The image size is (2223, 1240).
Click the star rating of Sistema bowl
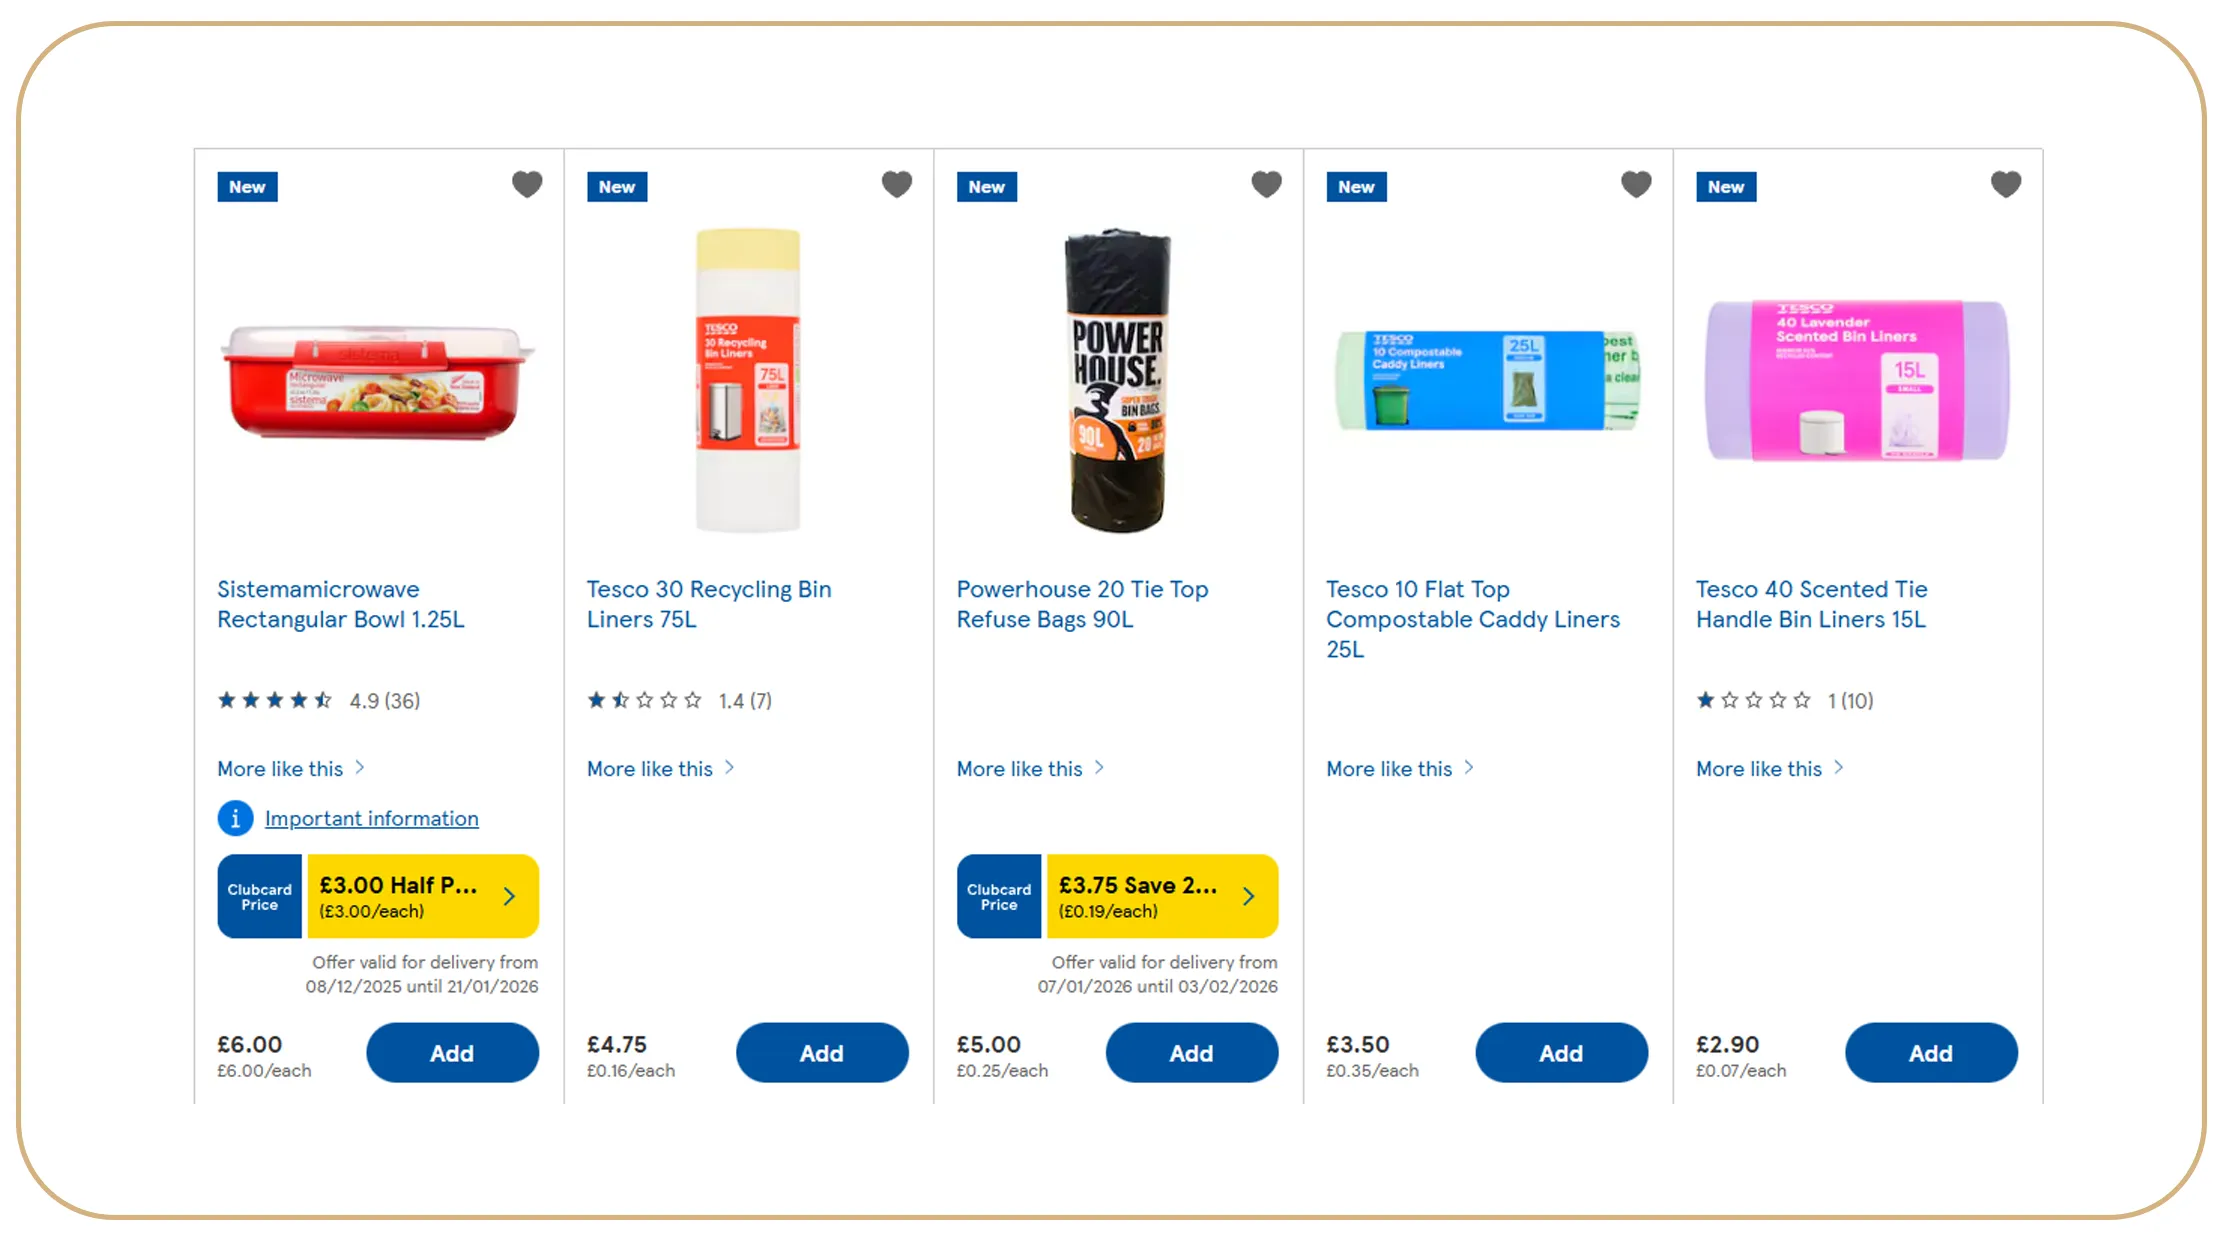click(275, 700)
